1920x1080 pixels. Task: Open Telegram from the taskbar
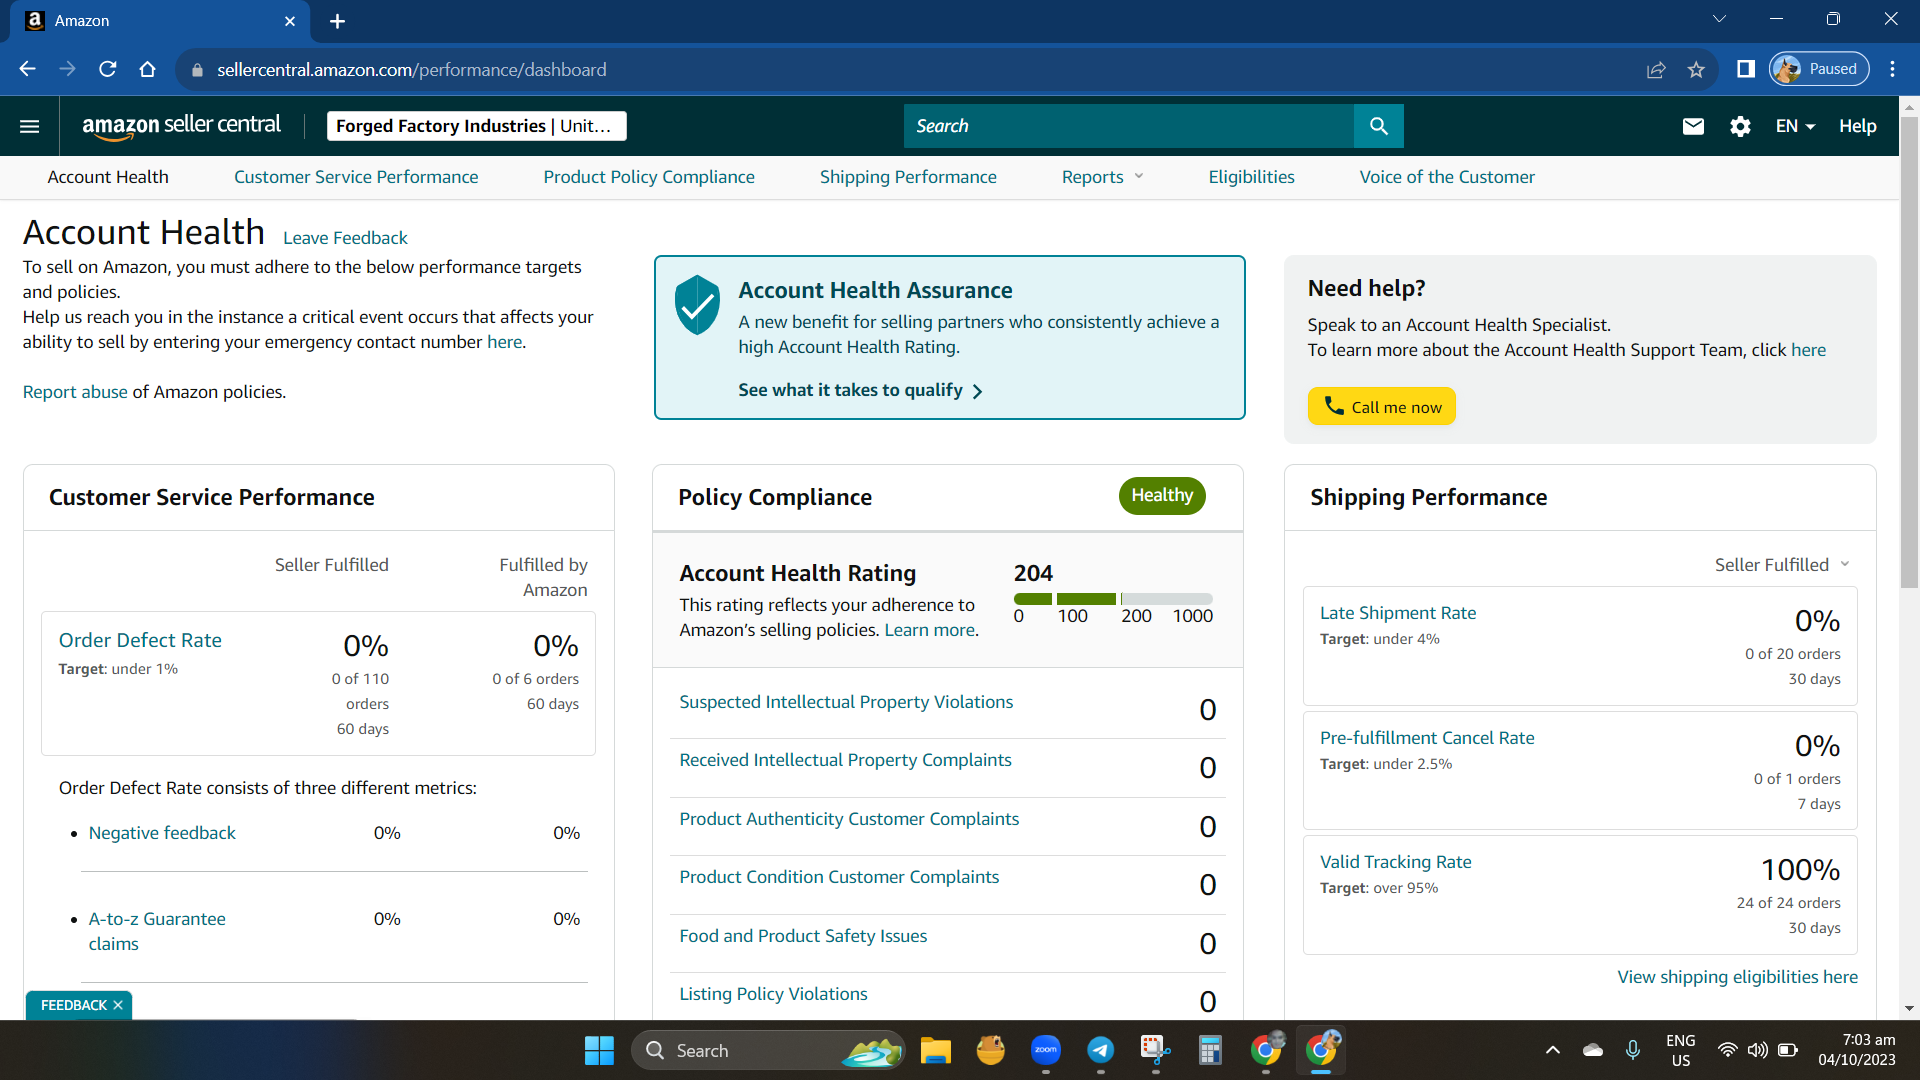tap(1101, 1050)
